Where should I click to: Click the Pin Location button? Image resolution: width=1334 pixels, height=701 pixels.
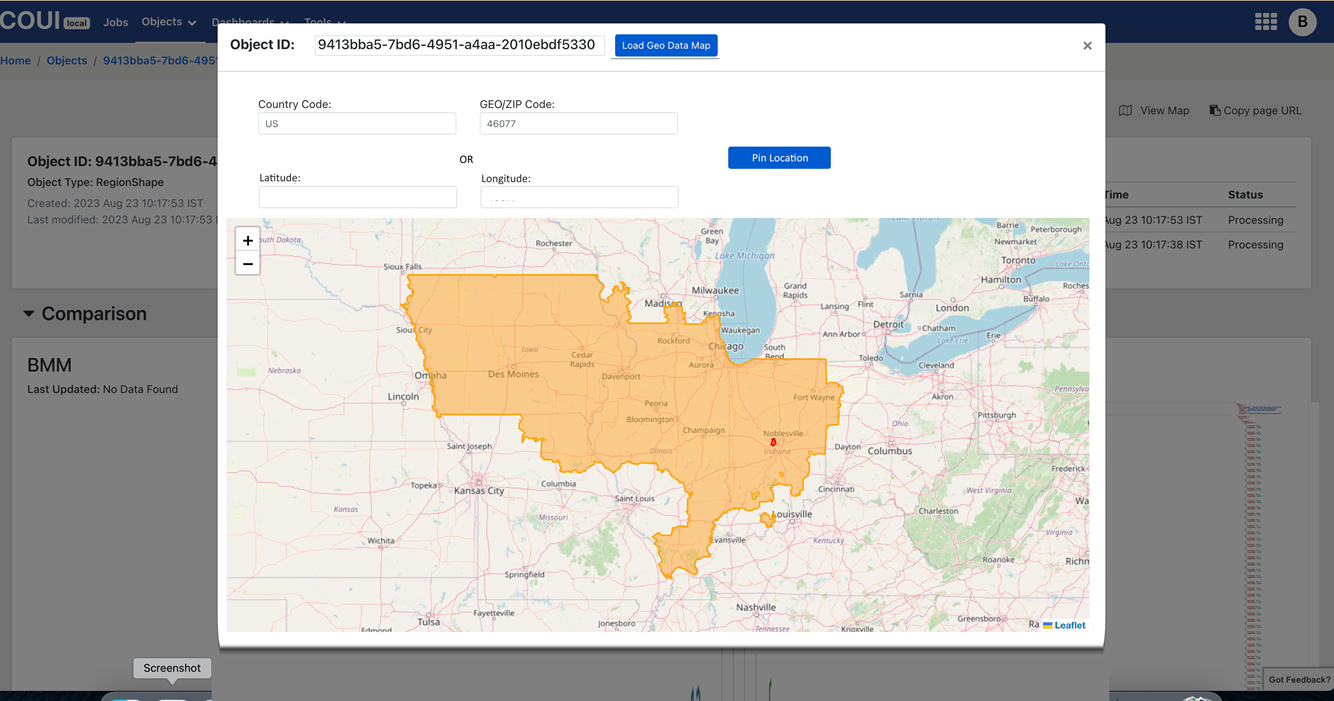click(779, 158)
